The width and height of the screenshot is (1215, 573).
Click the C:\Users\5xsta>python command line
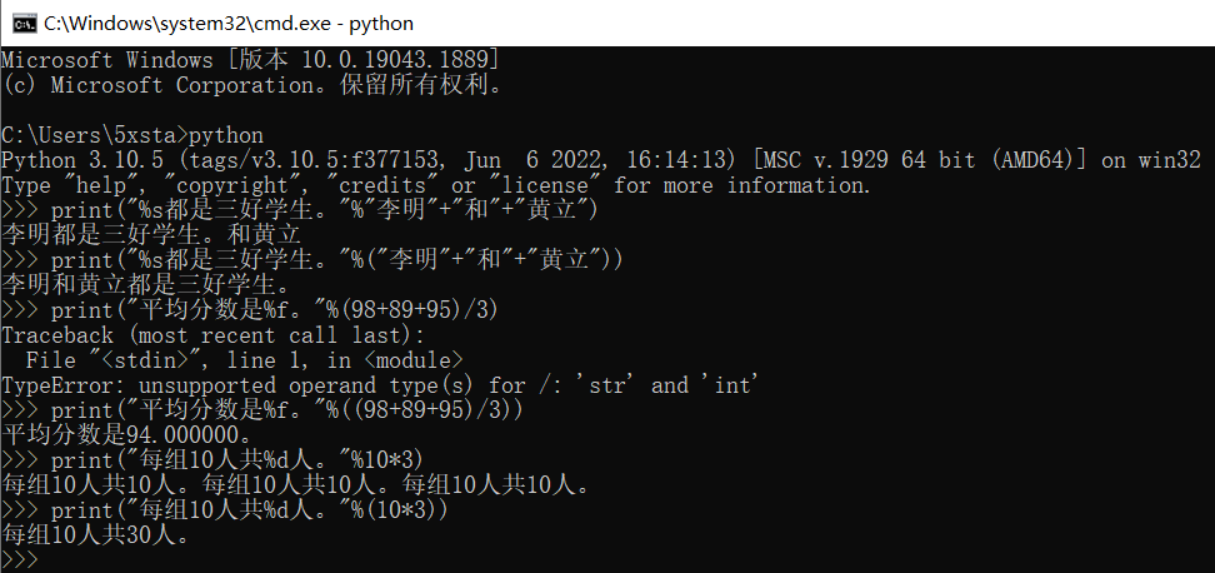click(x=133, y=135)
